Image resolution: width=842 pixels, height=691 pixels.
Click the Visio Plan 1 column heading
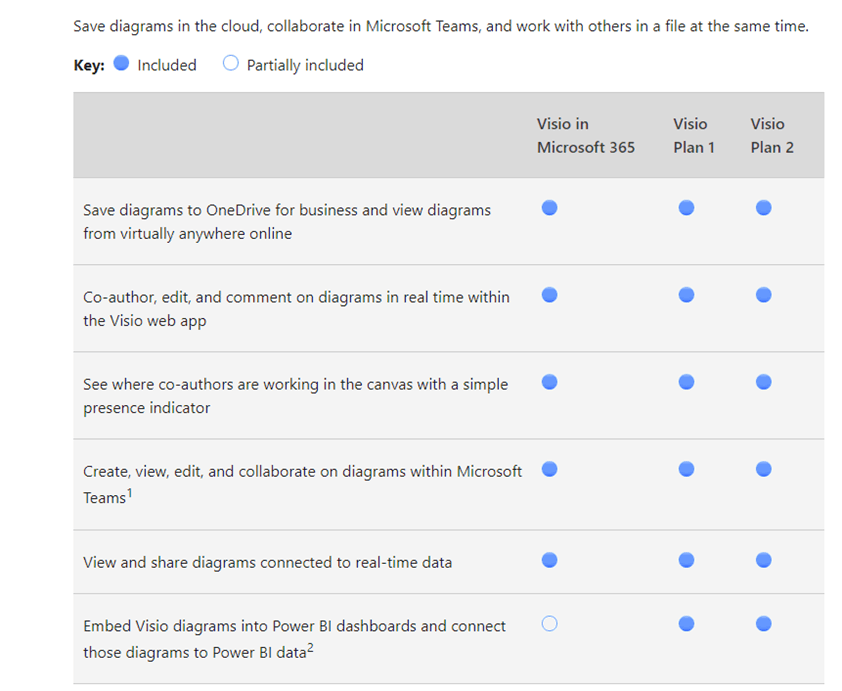click(x=694, y=135)
